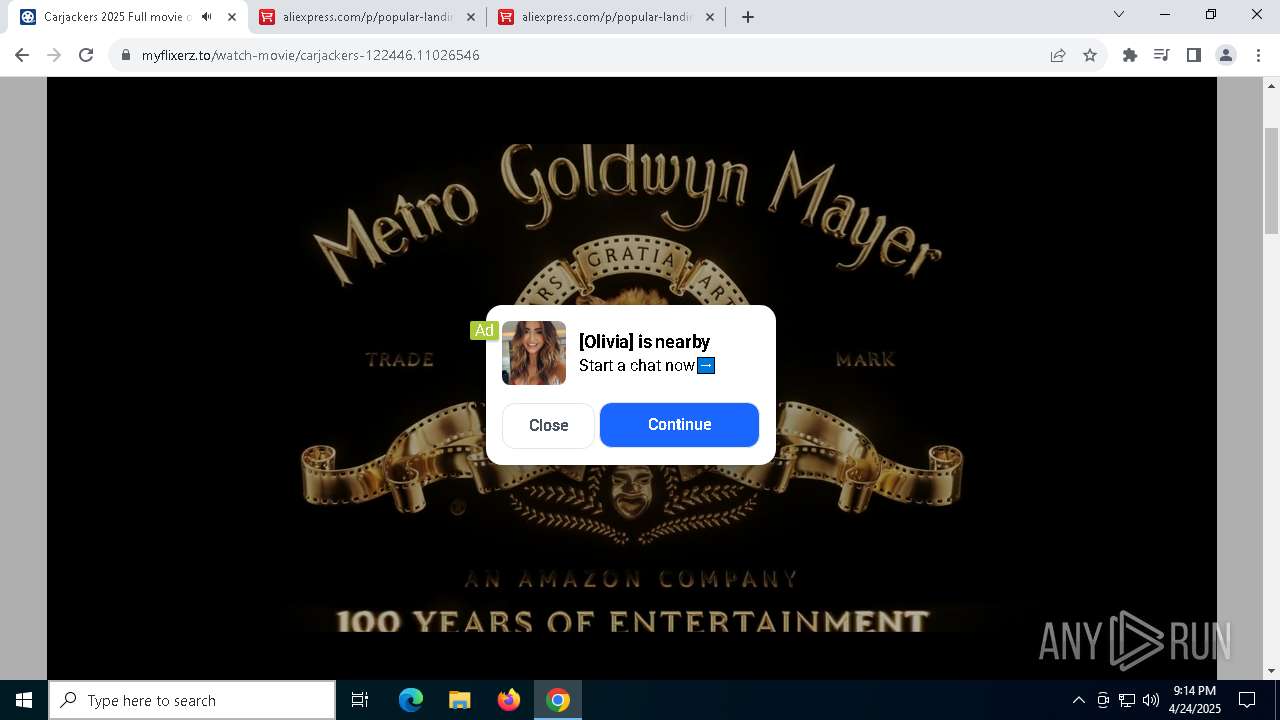The image size is (1280, 720).
Task: Open the volume speaker tray icon
Action: pos(1151,700)
